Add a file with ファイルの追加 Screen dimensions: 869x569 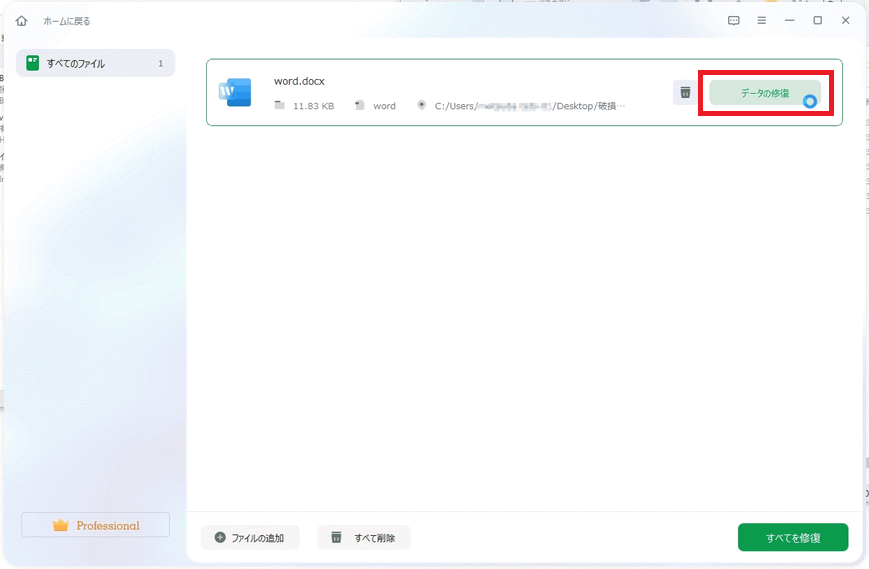(x=249, y=538)
